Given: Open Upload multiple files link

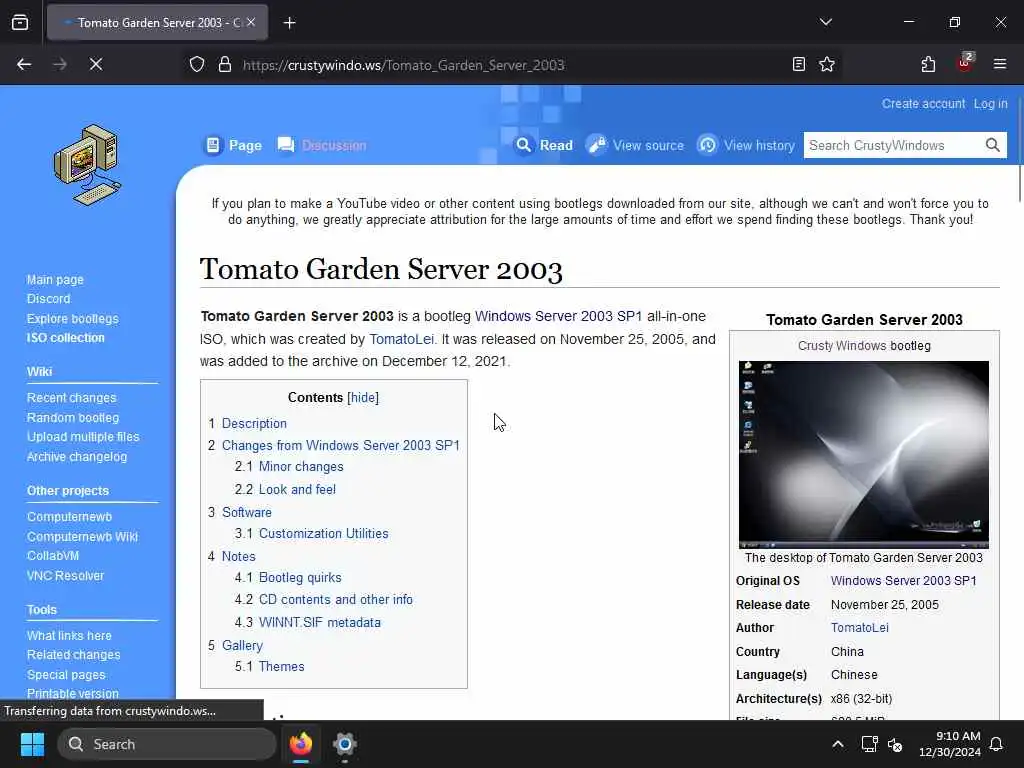Looking at the screenshot, I should pos(83,437).
